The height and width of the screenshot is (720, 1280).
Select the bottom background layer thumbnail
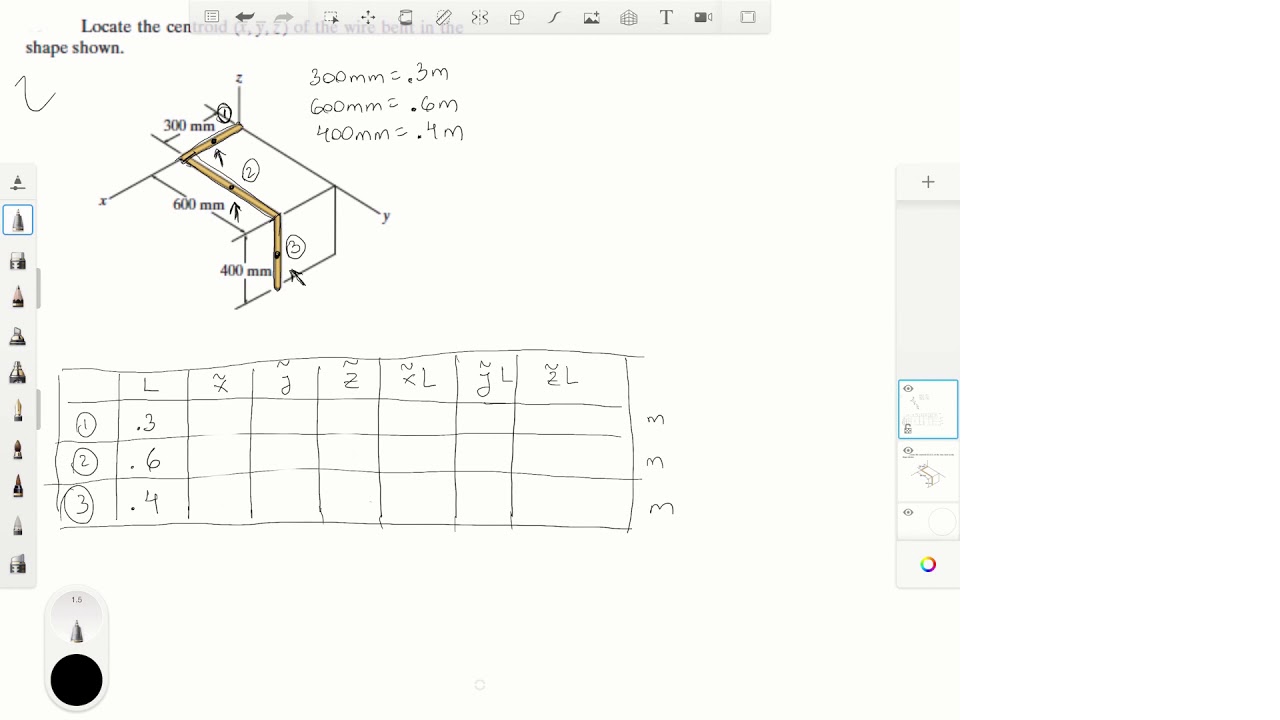(928, 521)
